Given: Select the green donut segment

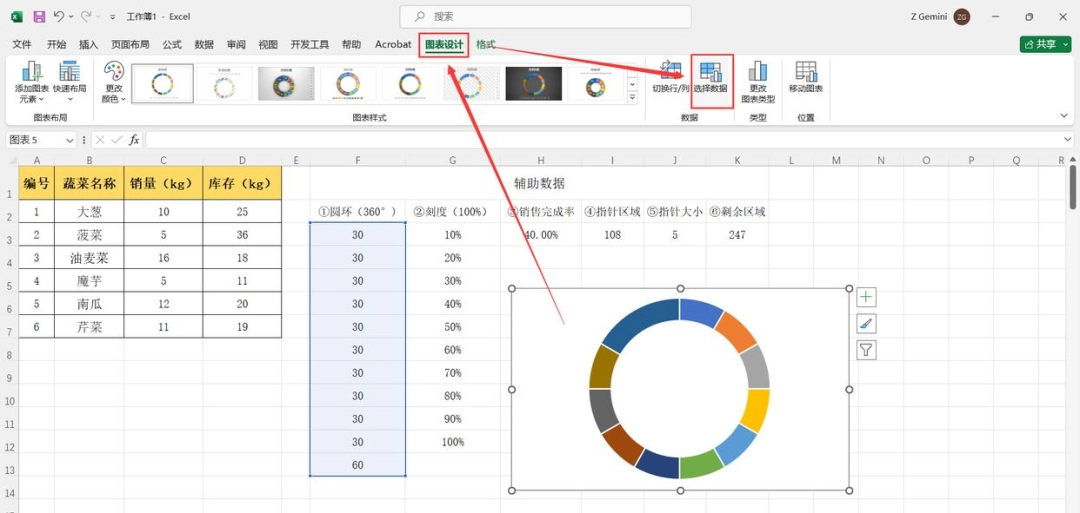Looking at the screenshot, I should pyautogui.click(x=700, y=463).
